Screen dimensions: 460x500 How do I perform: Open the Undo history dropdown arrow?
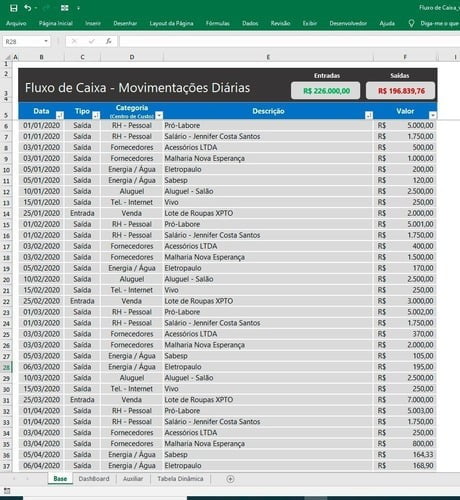point(36,8)
